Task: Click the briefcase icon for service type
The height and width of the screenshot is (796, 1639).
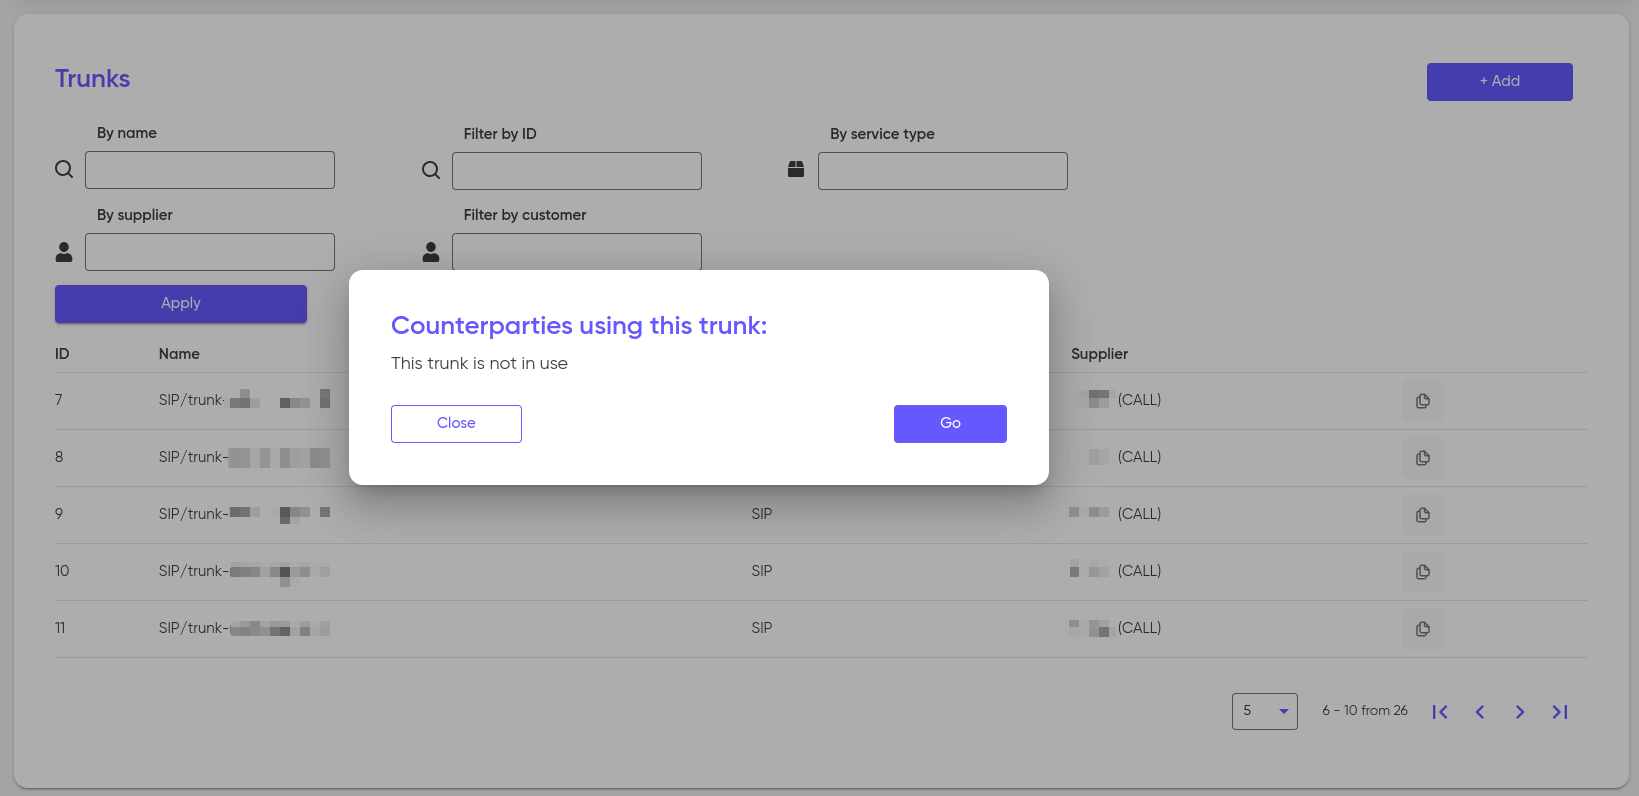Action: coord(796,169)
